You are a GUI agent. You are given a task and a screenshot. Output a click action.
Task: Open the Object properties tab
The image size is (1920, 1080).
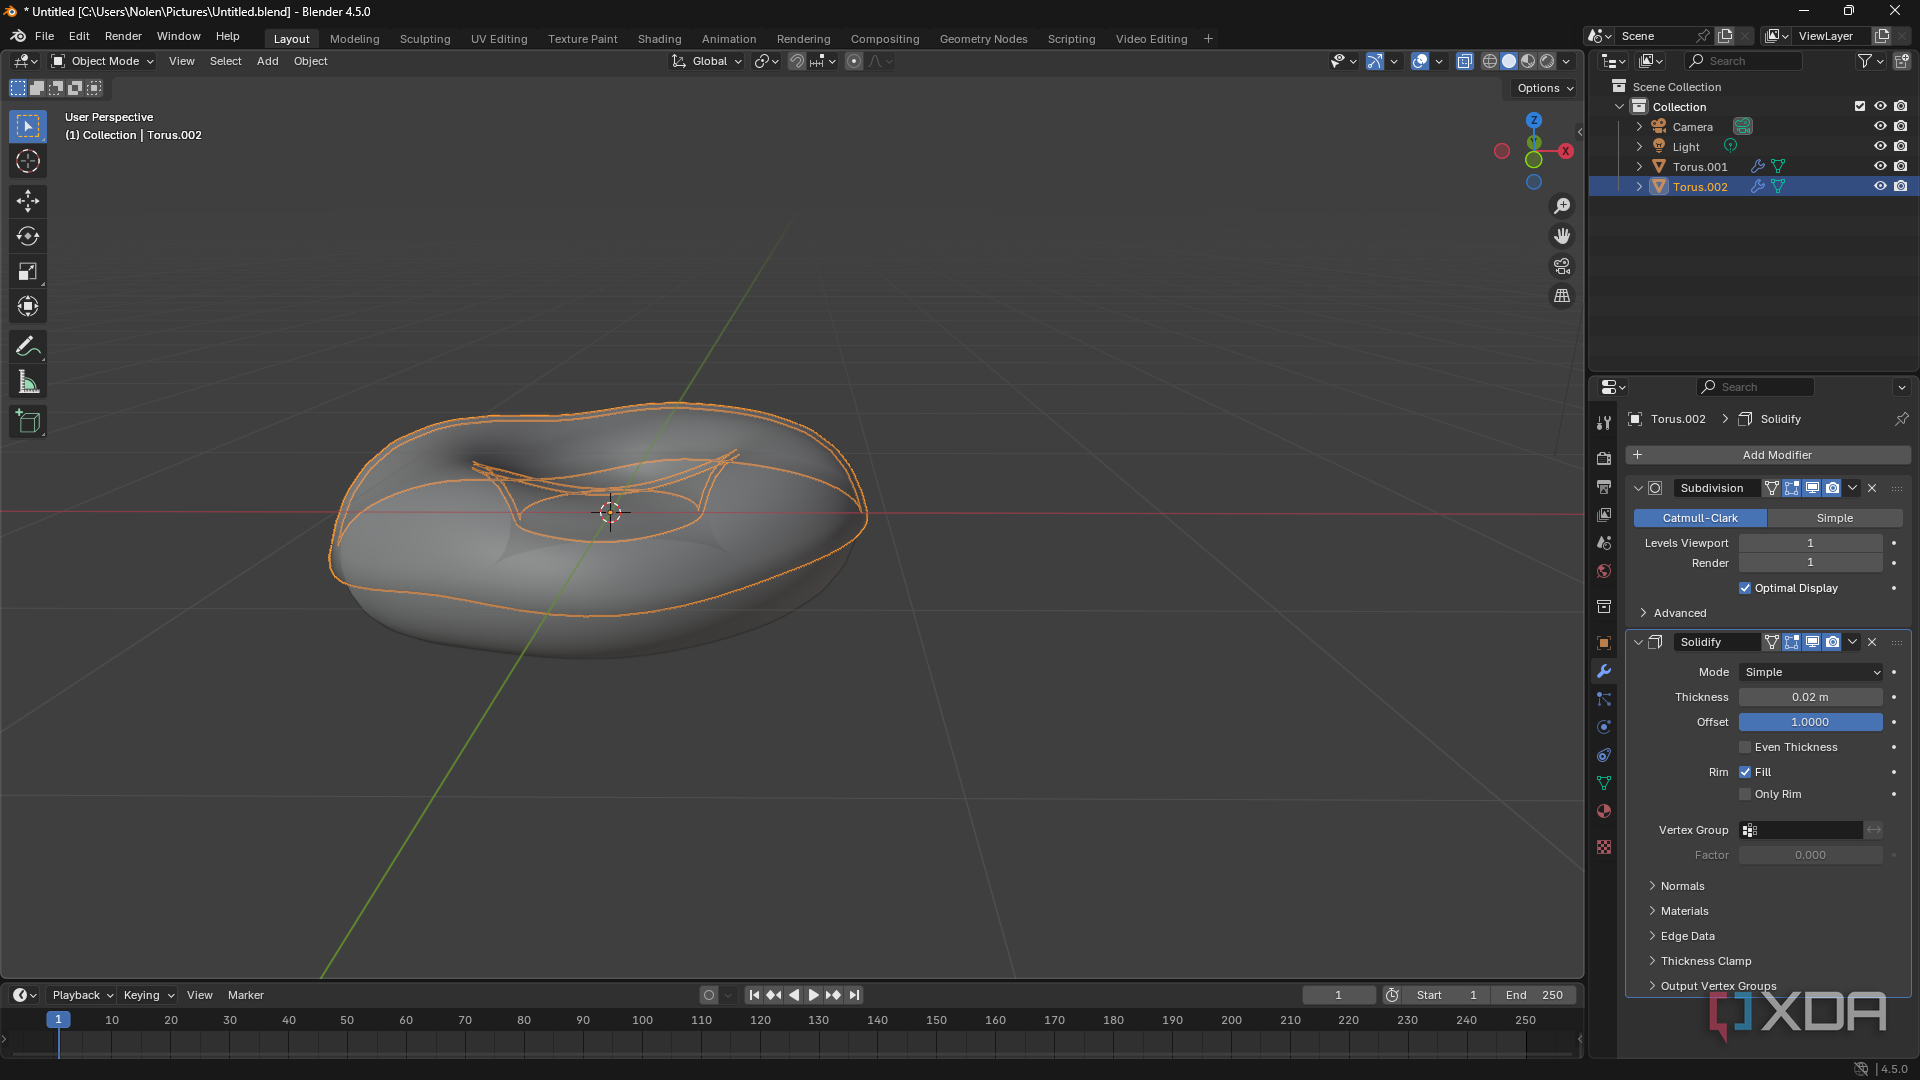(1604, 643)
